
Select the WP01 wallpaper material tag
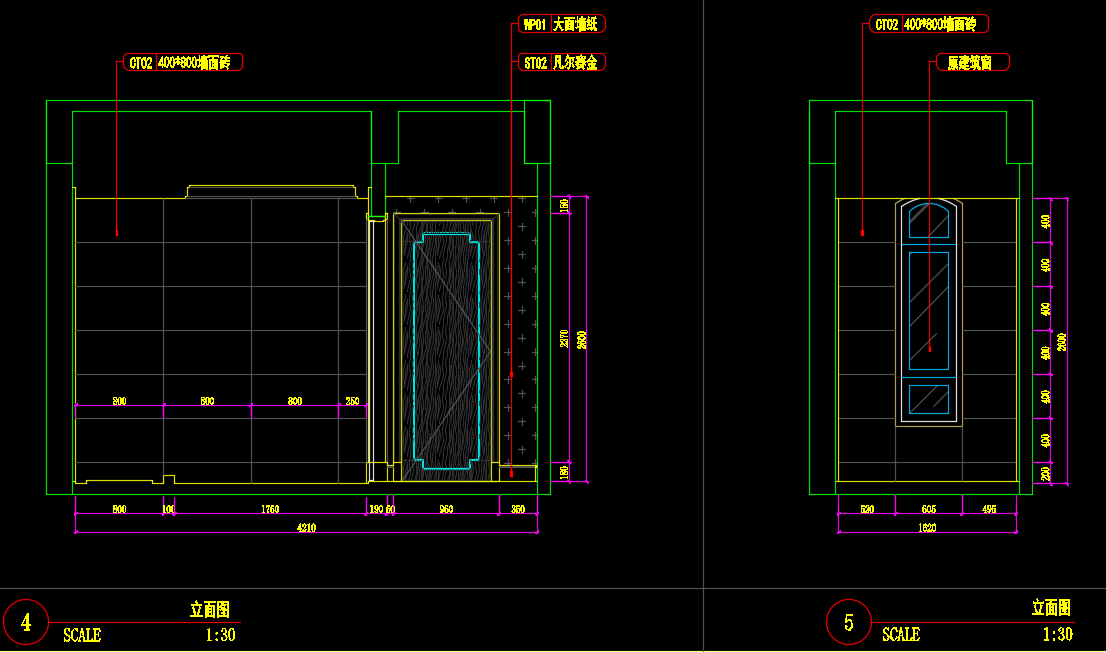click(563, 24)
